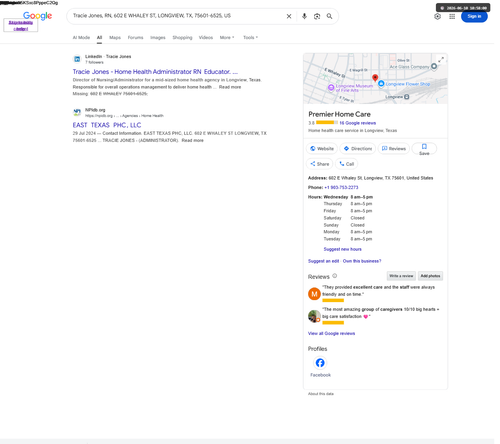
Task: Select Longview Flower Shop map marker
Action: pos(381,84)
